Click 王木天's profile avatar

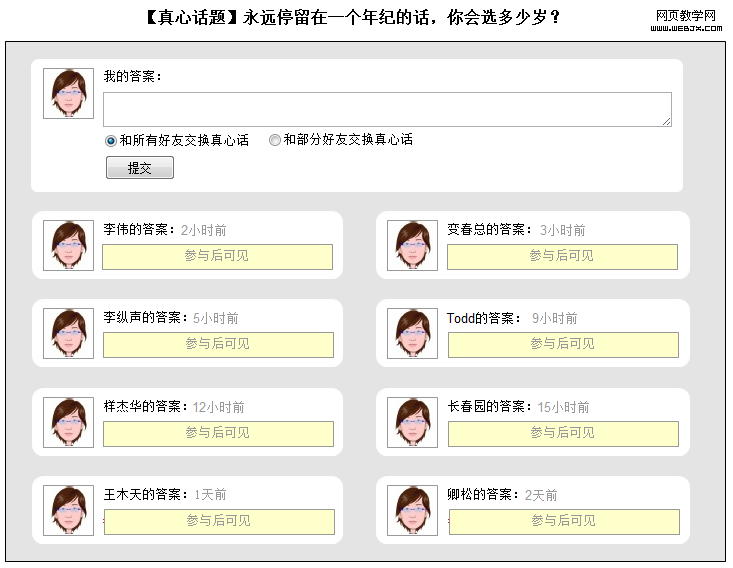(x=68, y=511)
